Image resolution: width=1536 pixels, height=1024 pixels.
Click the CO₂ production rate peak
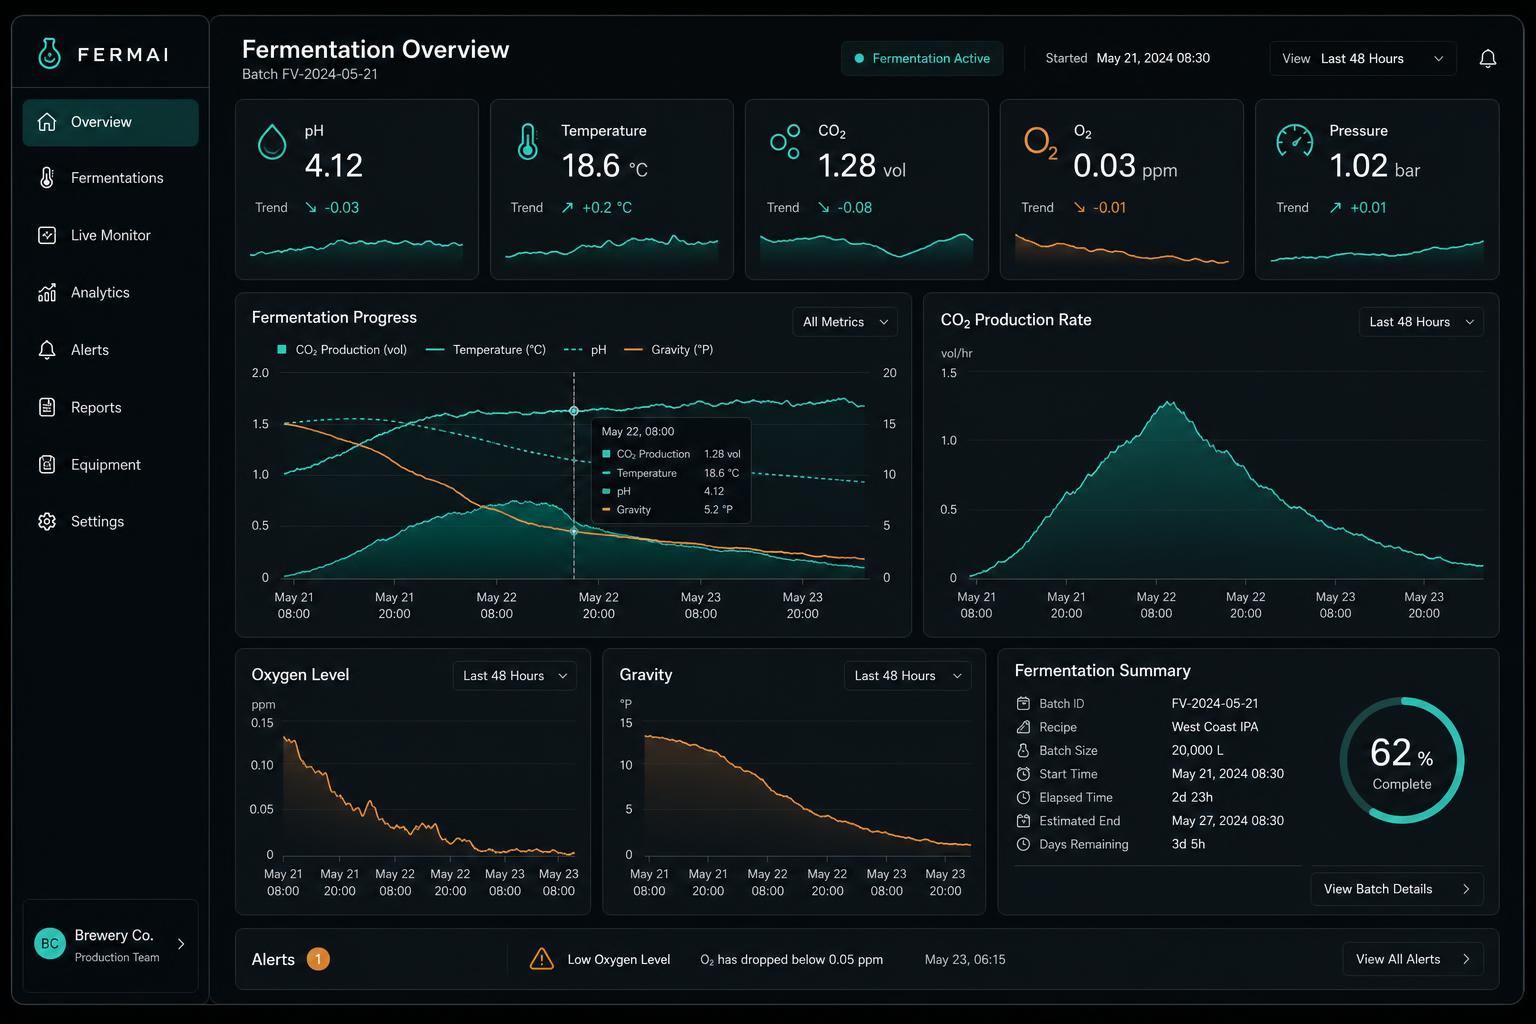point(1169,403)
